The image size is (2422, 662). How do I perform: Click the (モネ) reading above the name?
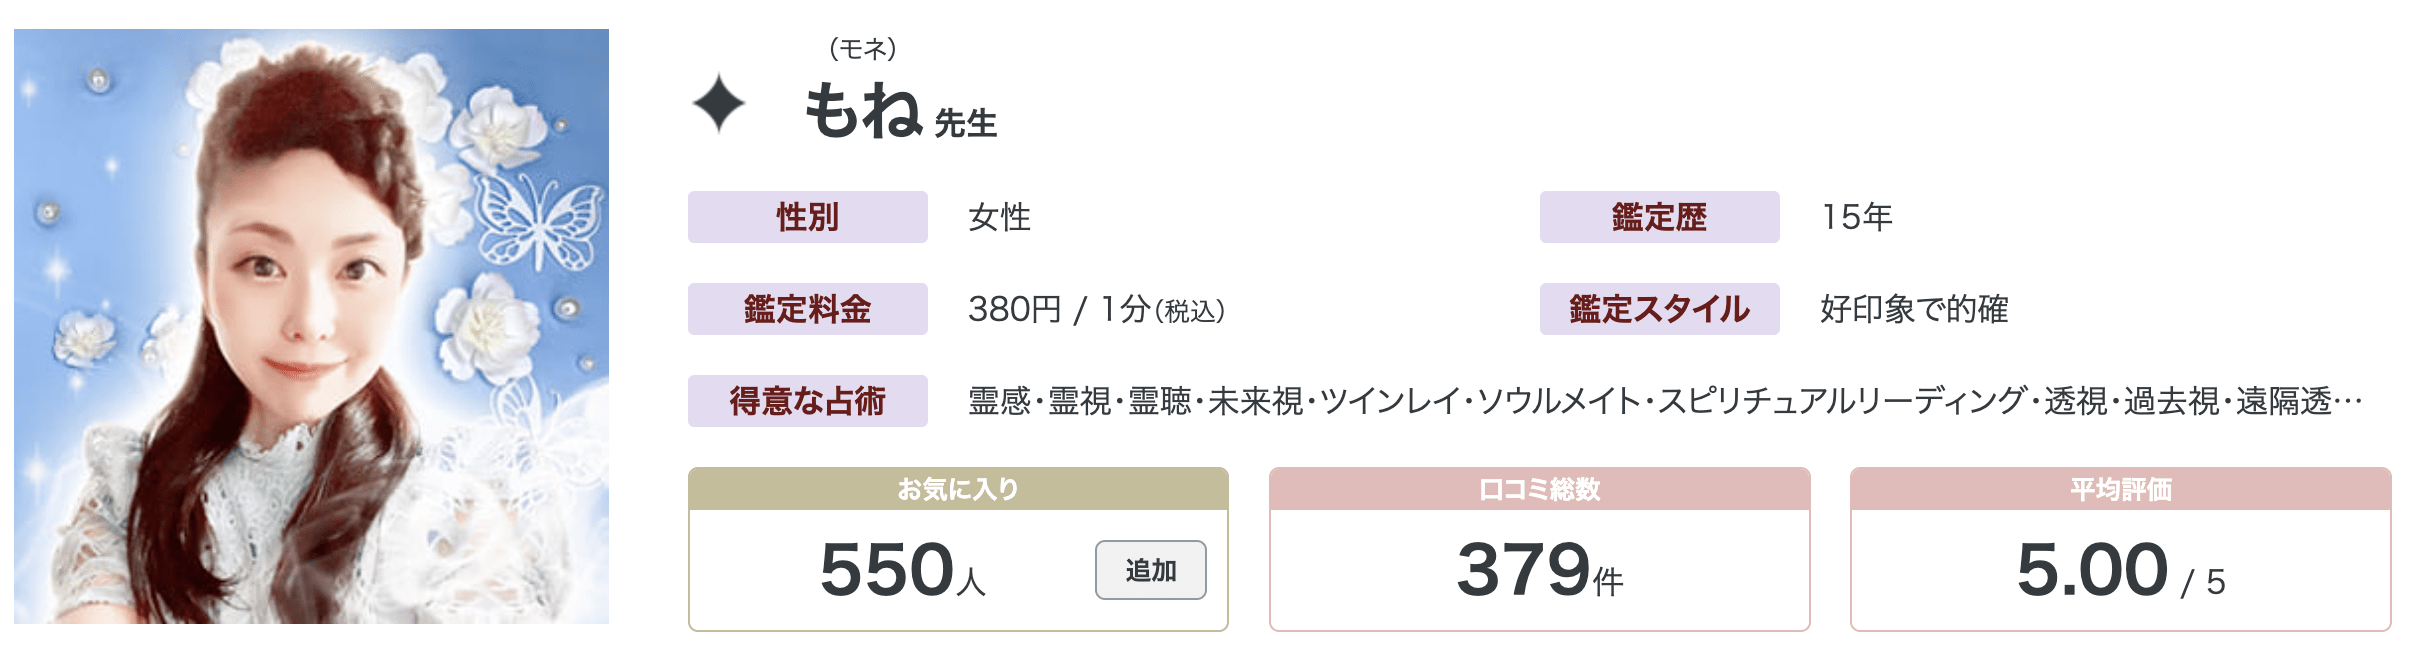tap(862, 48)
